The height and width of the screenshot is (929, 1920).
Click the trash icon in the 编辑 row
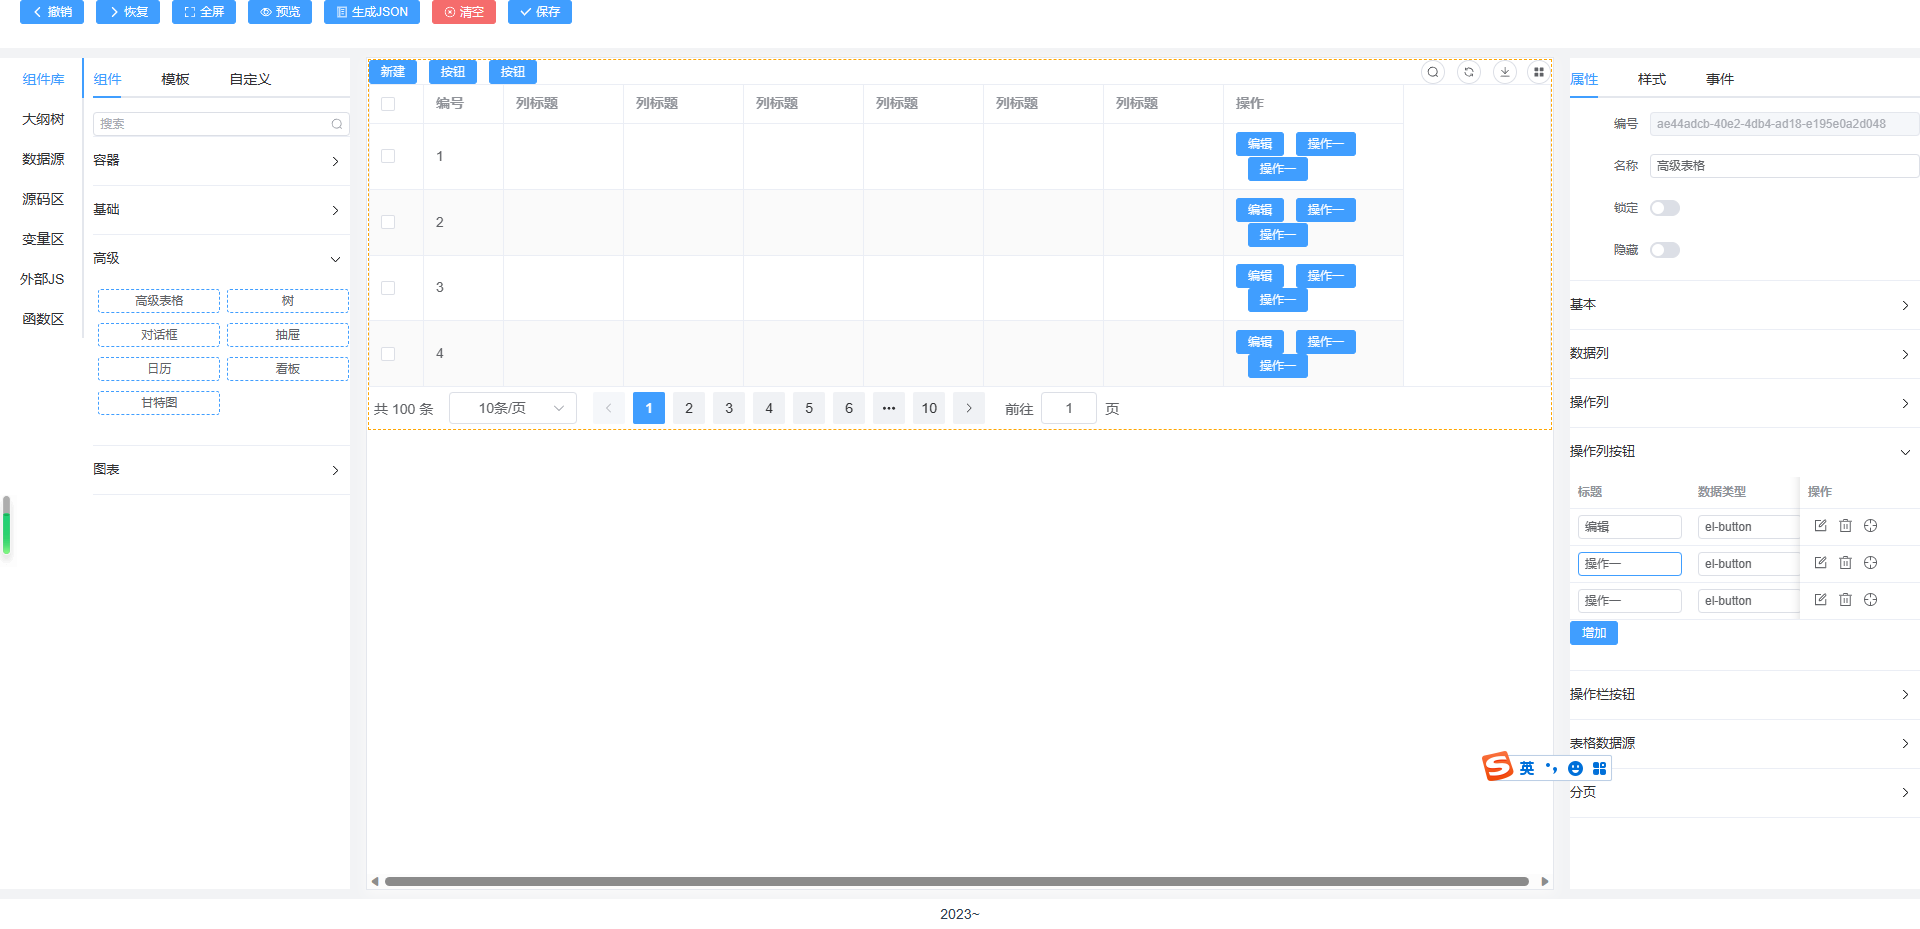1845,526
